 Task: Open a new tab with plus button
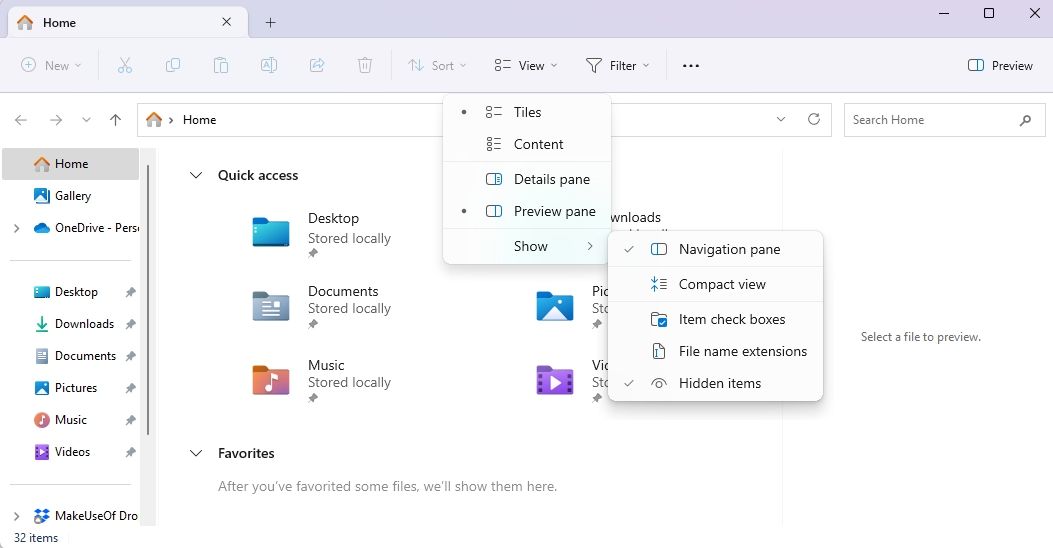(270, 23)
